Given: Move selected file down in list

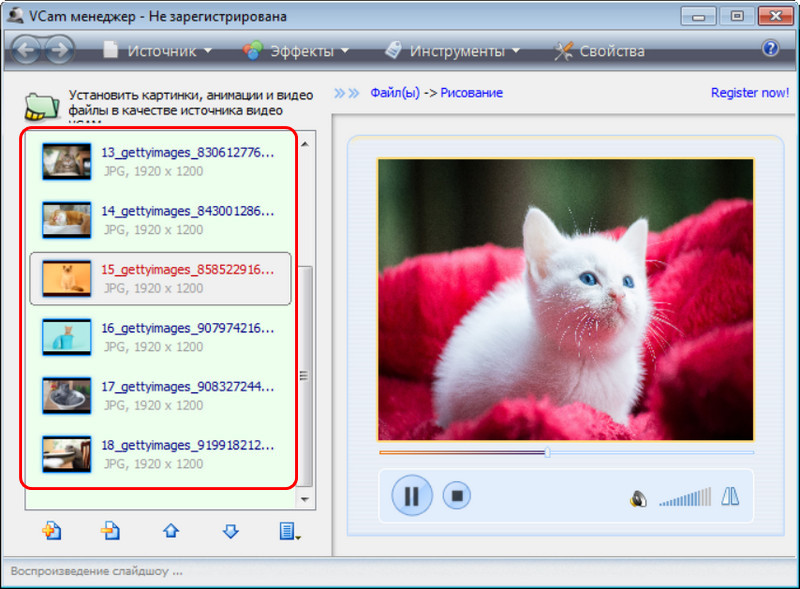Looking at the screenshot, I should pos(231,531).
